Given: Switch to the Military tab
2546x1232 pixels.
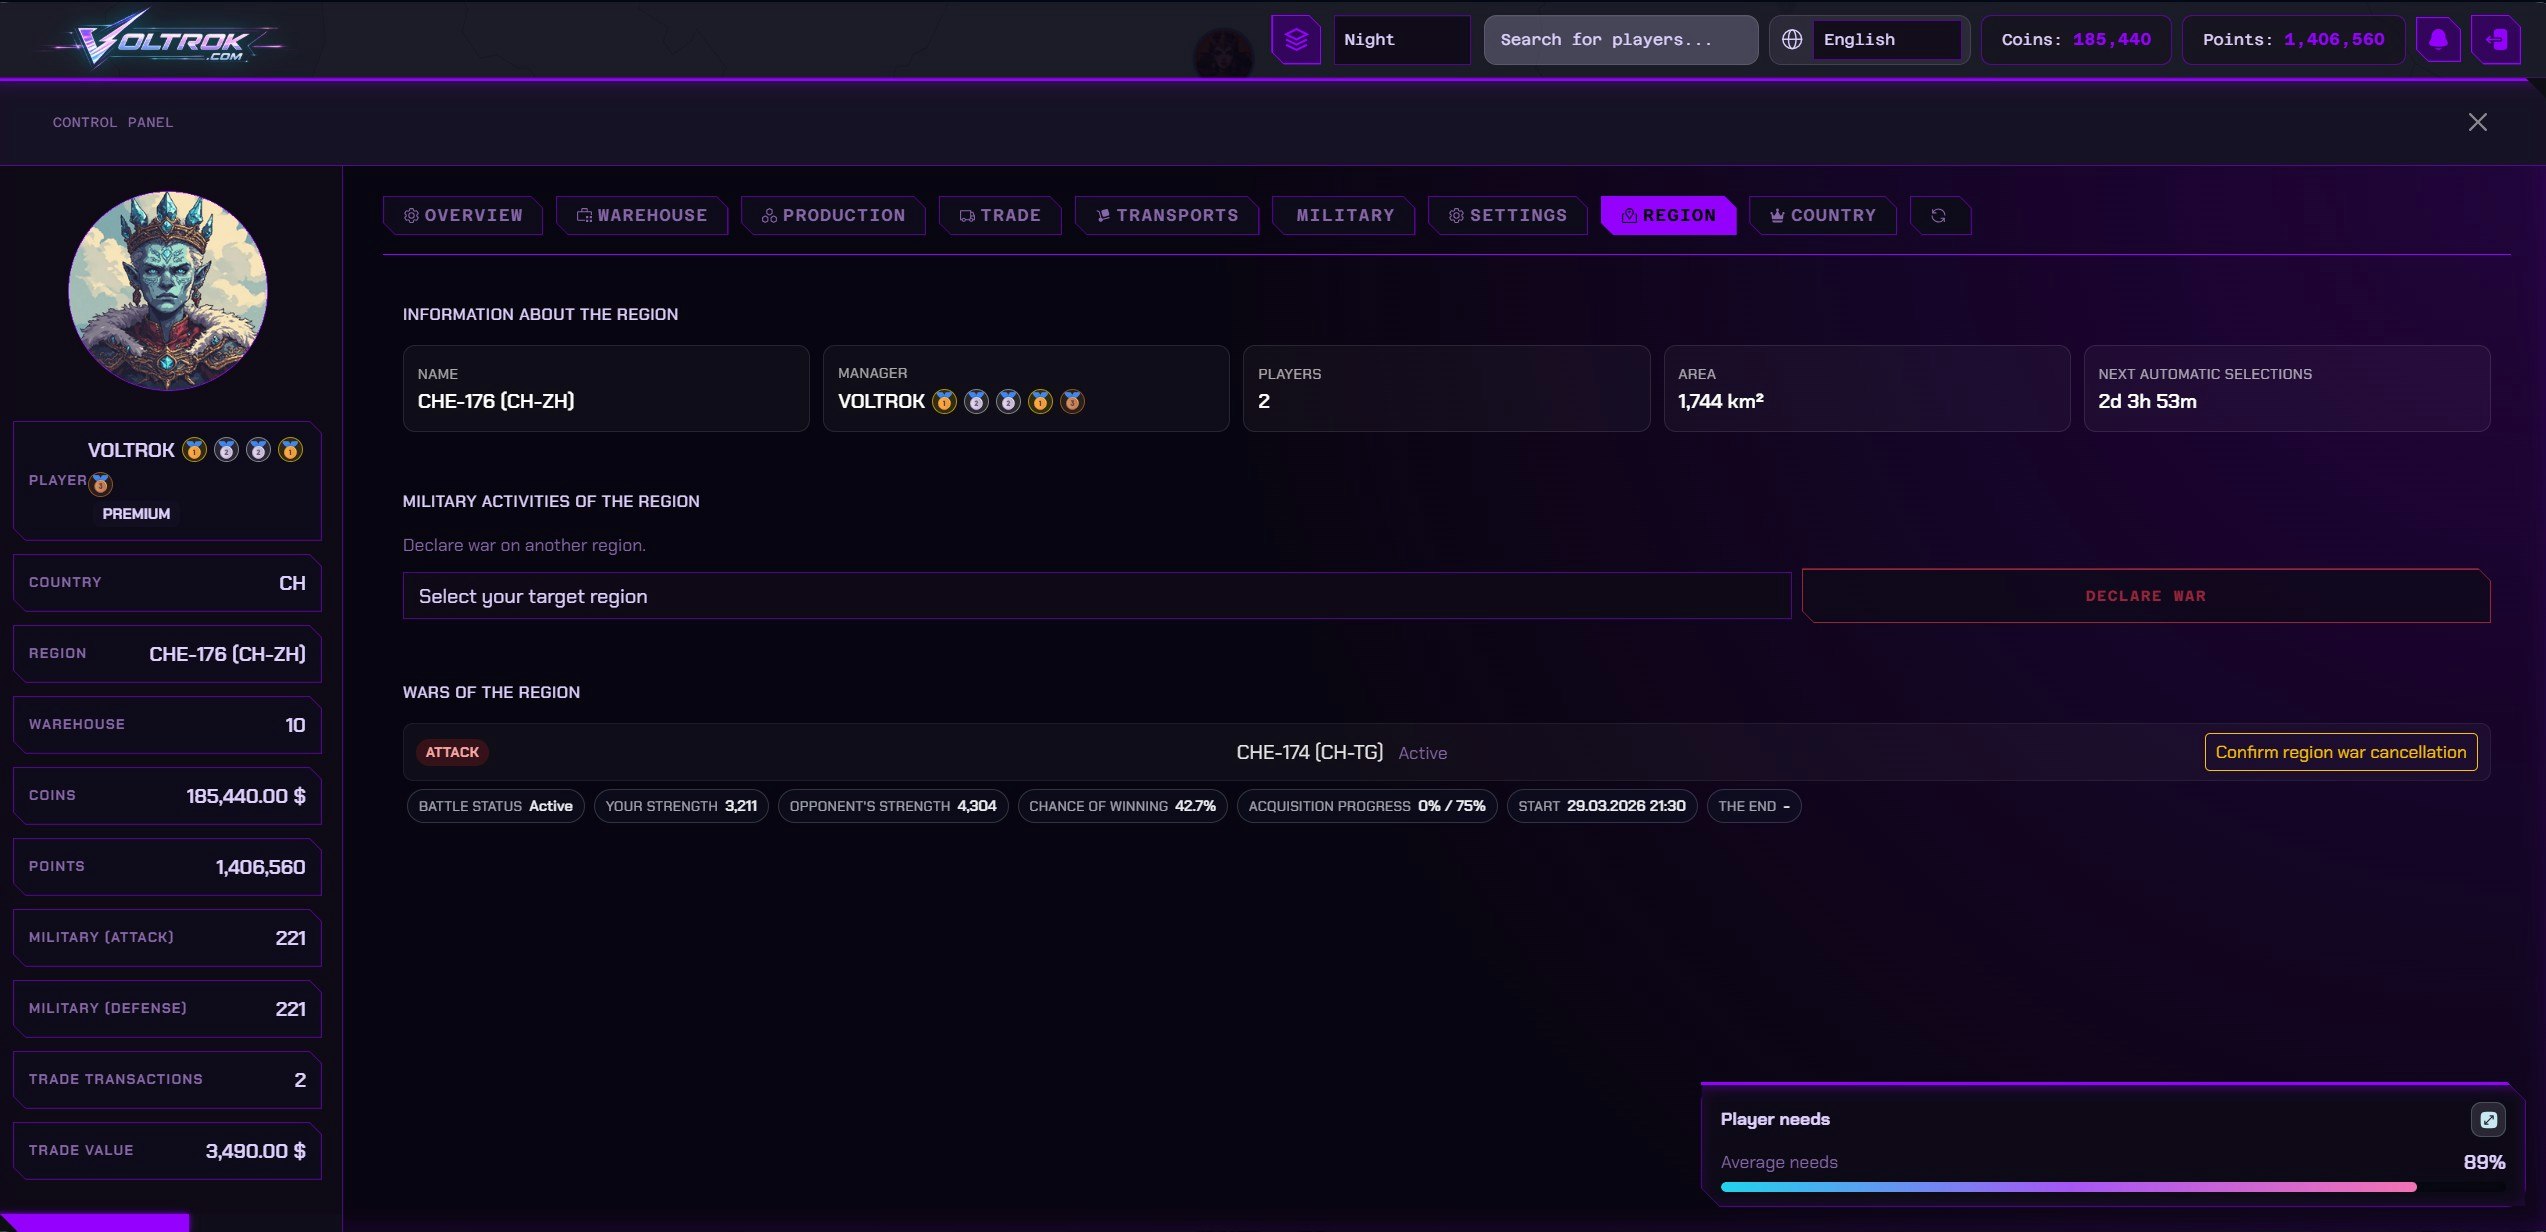Looking at the screenshot, I should [1344, 216].
